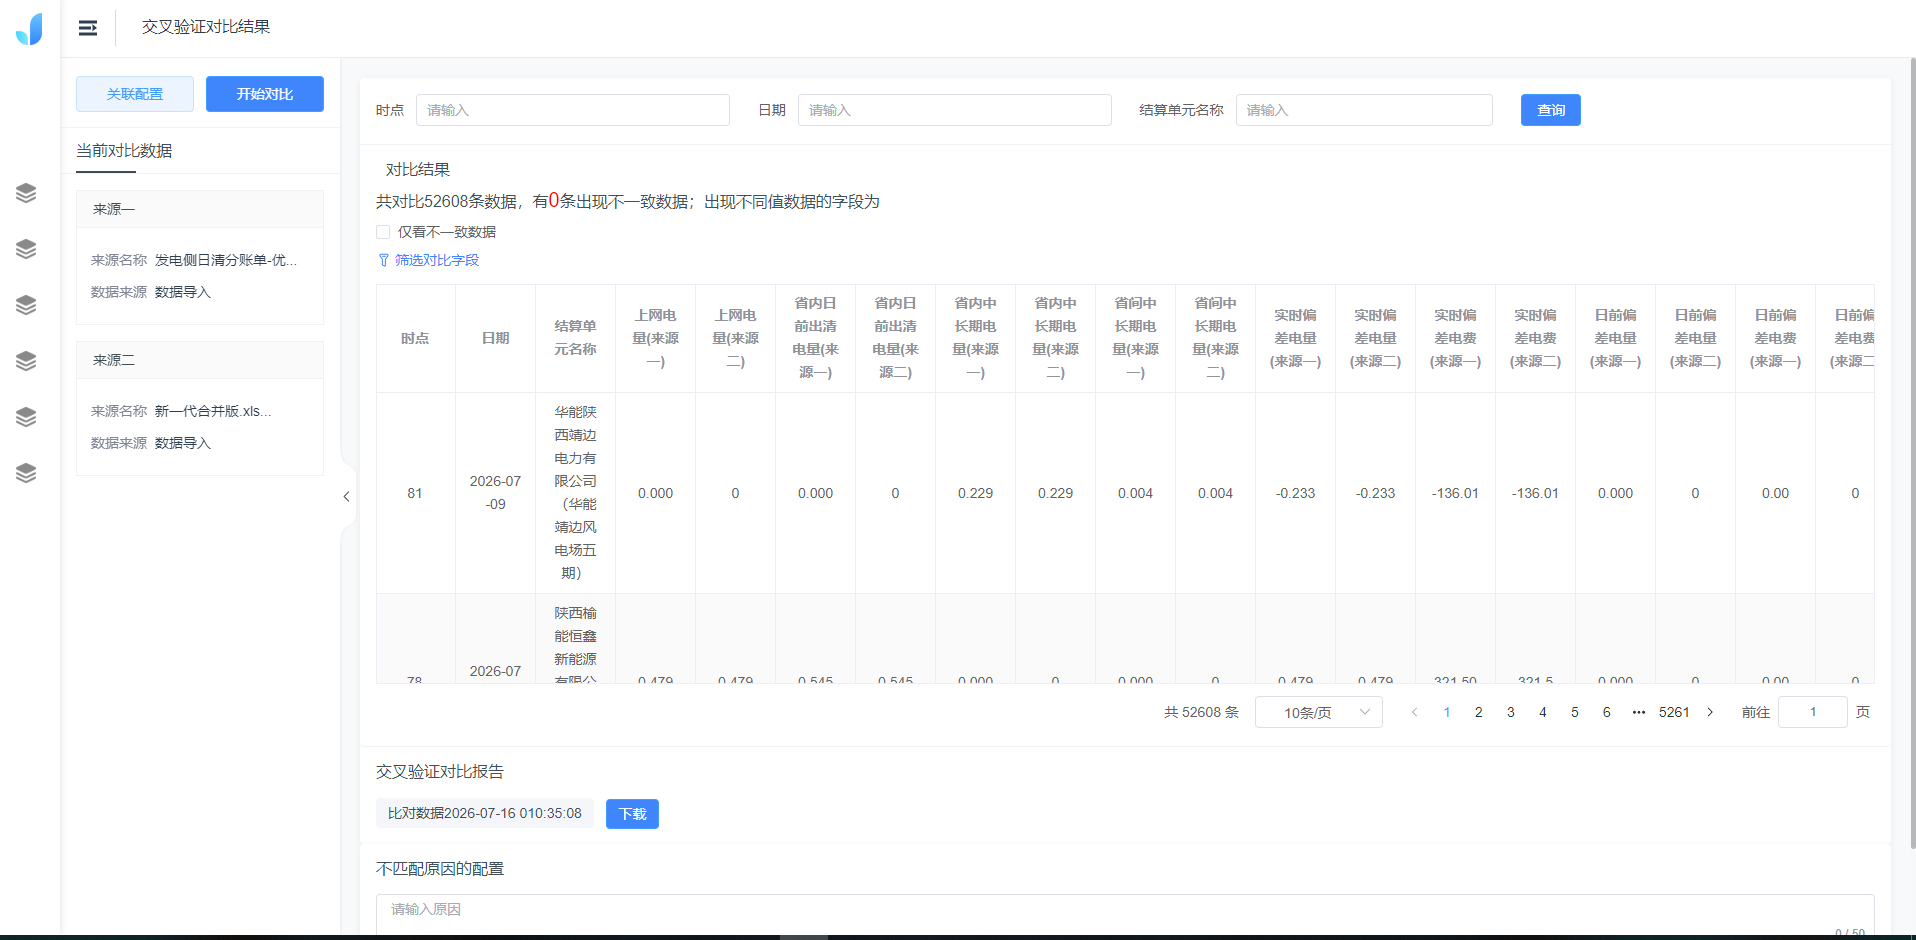Collapse the left panel with arrow handle

346,496
